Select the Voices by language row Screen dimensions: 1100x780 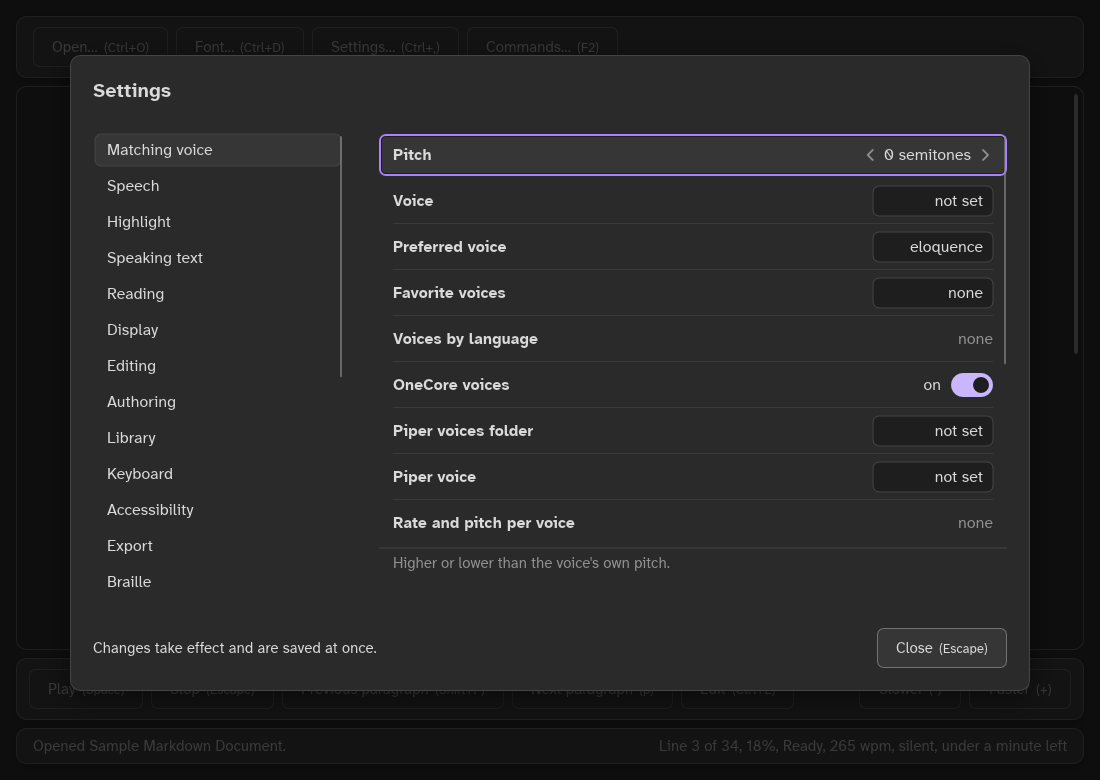692,339
